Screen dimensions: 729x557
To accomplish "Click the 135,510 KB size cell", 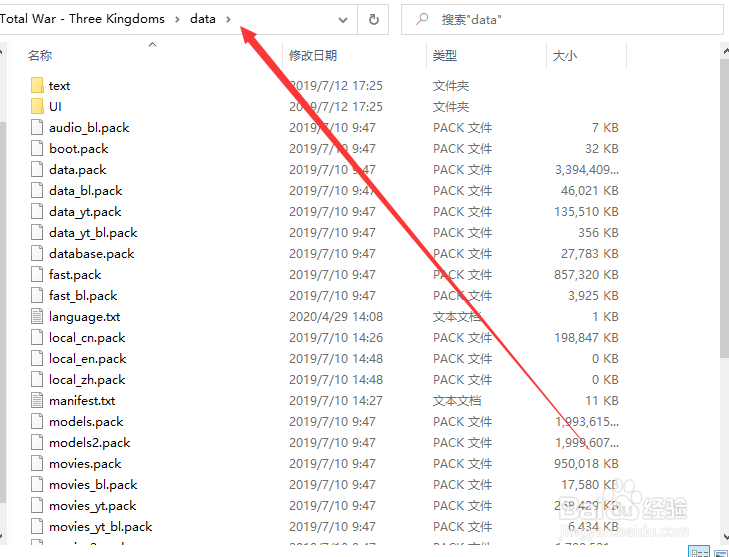I will (586, 212).
